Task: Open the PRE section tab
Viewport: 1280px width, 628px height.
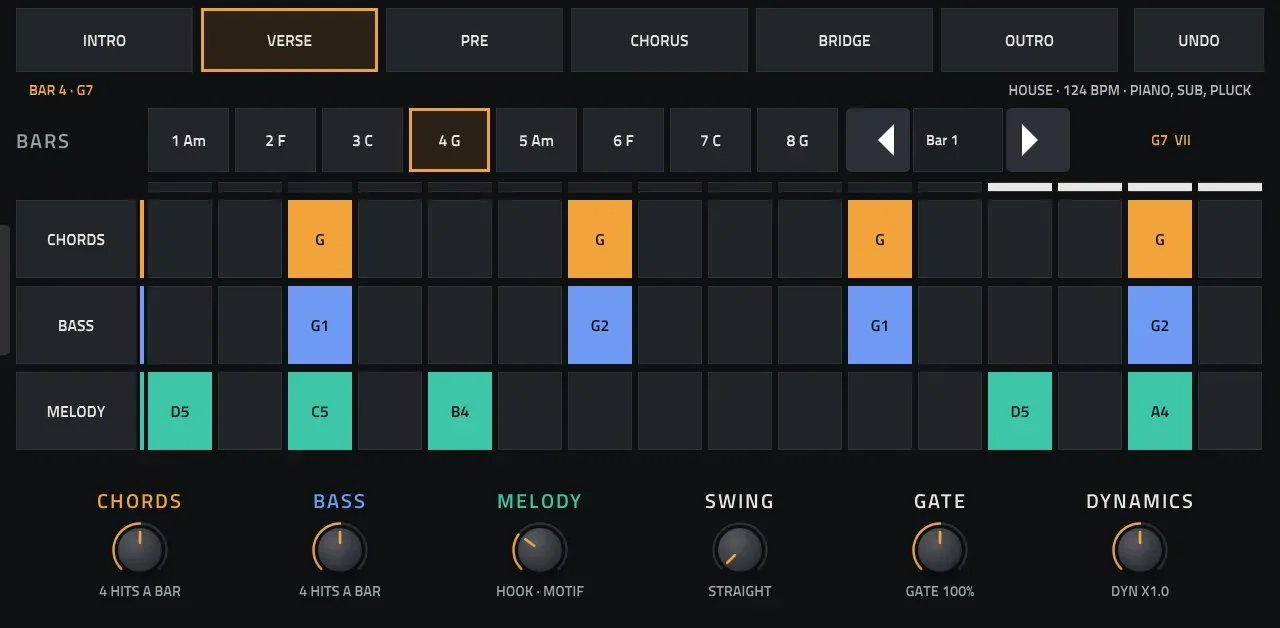Action: [x=474, y=40]
